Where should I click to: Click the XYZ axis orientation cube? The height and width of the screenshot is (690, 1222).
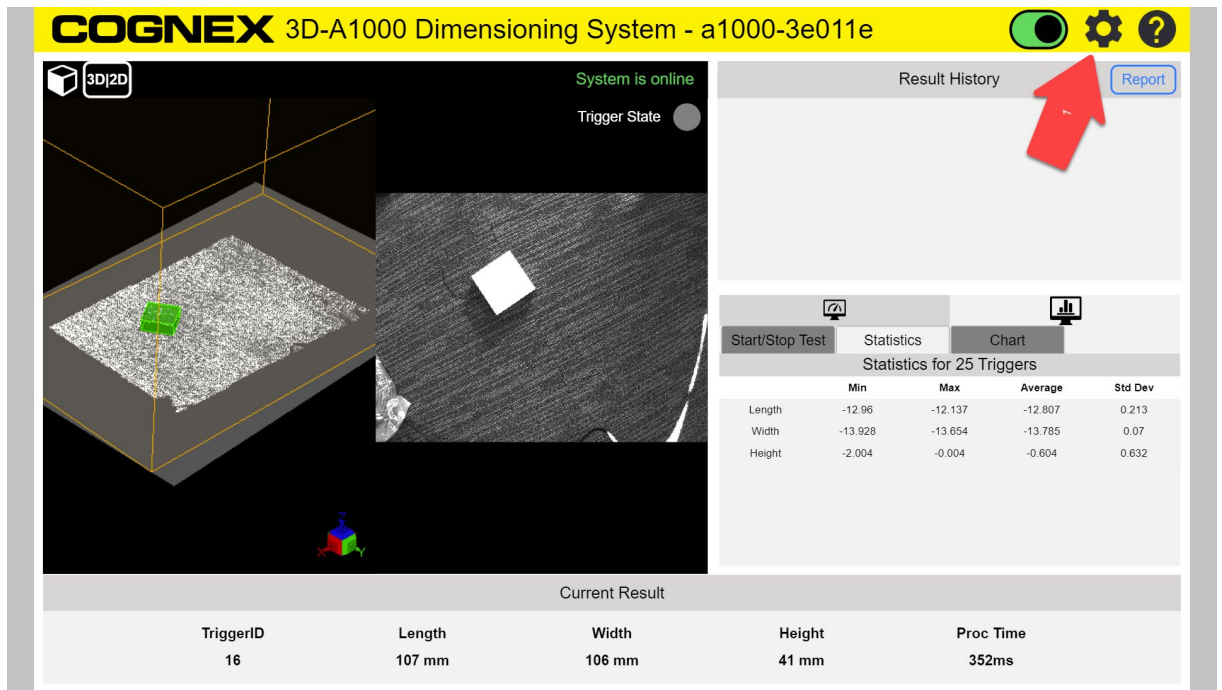click(342, 538)
